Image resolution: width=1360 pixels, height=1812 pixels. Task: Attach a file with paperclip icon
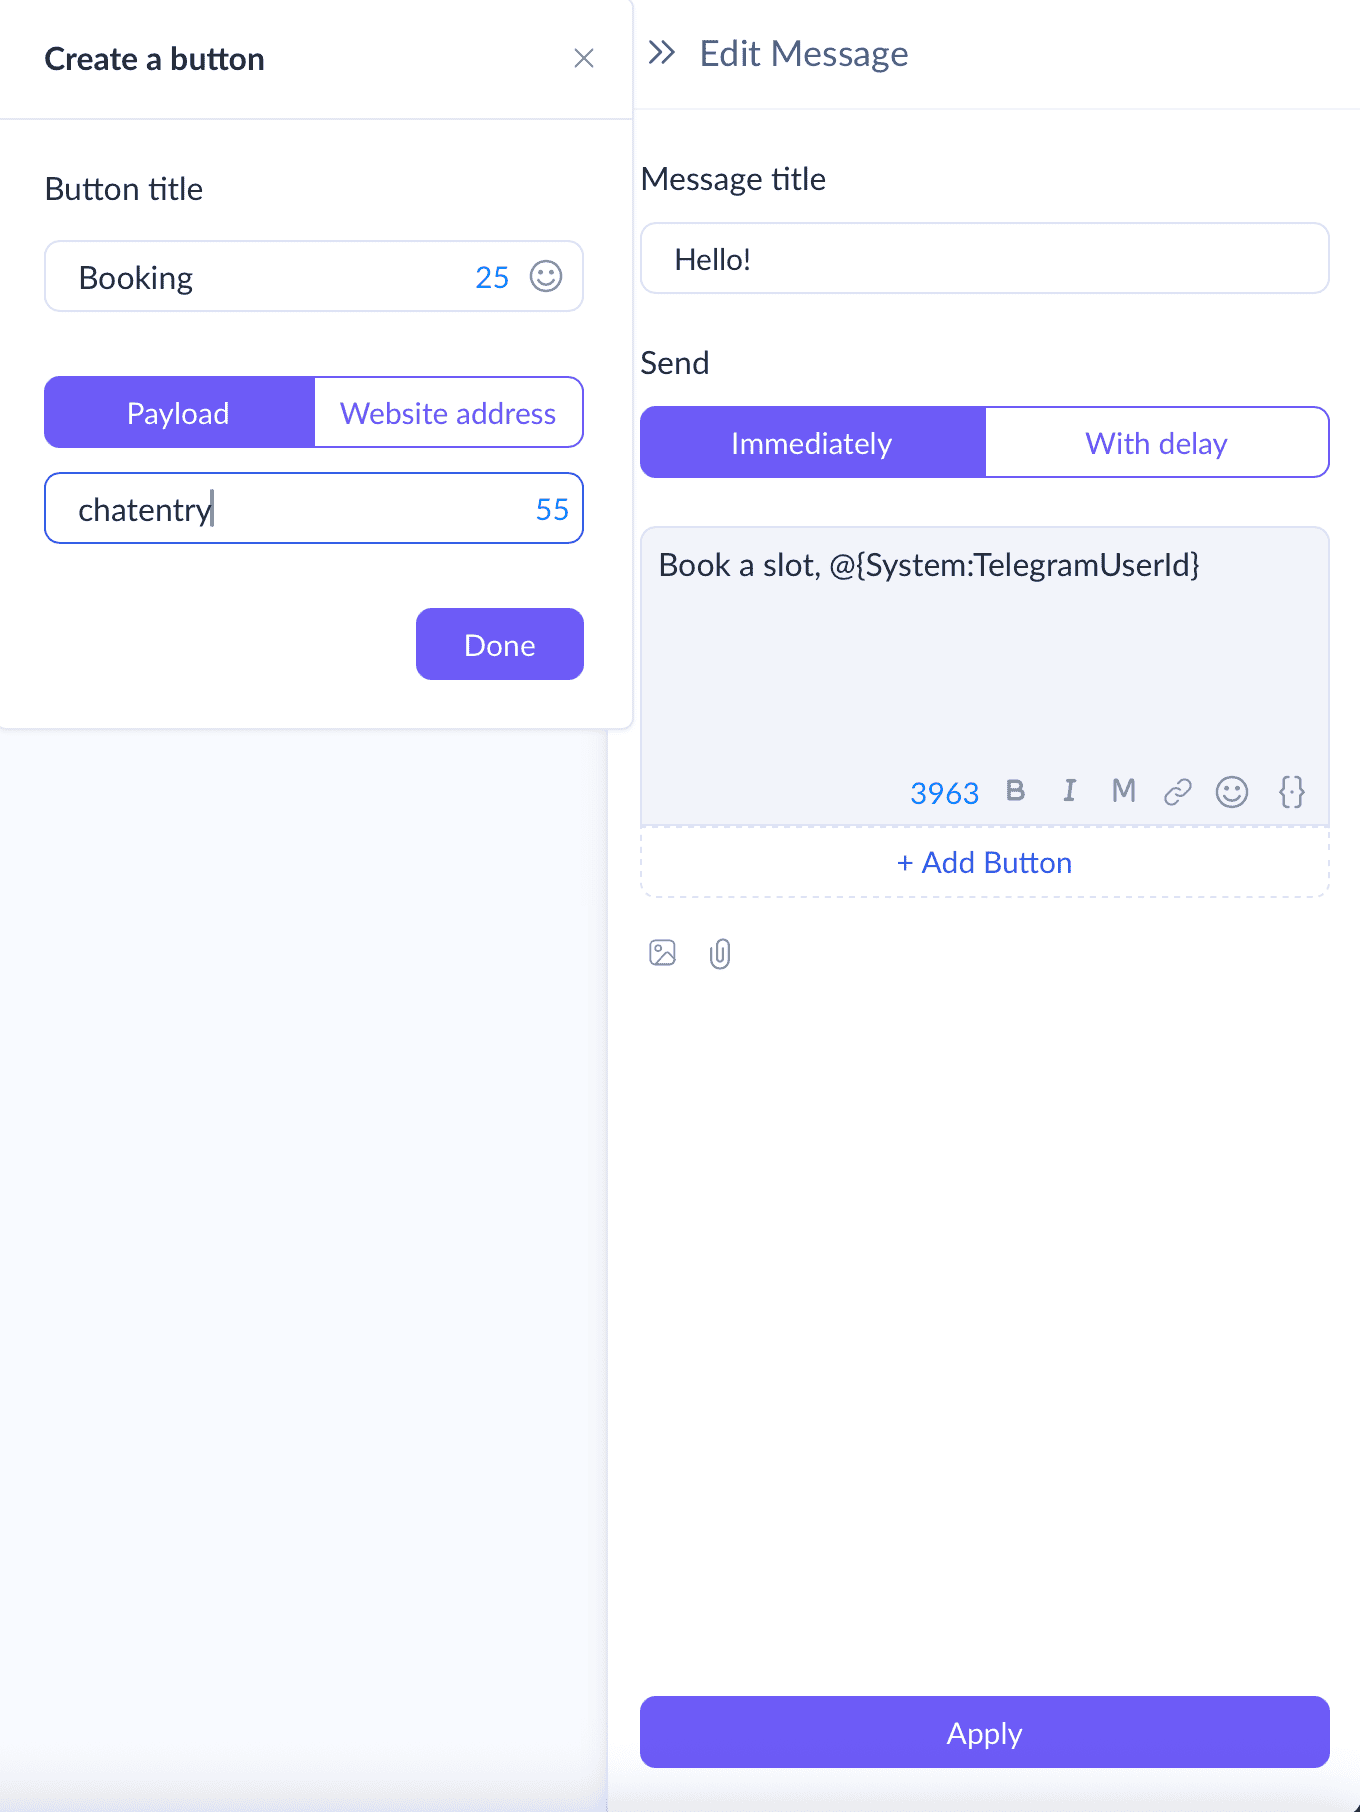coord(720,954)
